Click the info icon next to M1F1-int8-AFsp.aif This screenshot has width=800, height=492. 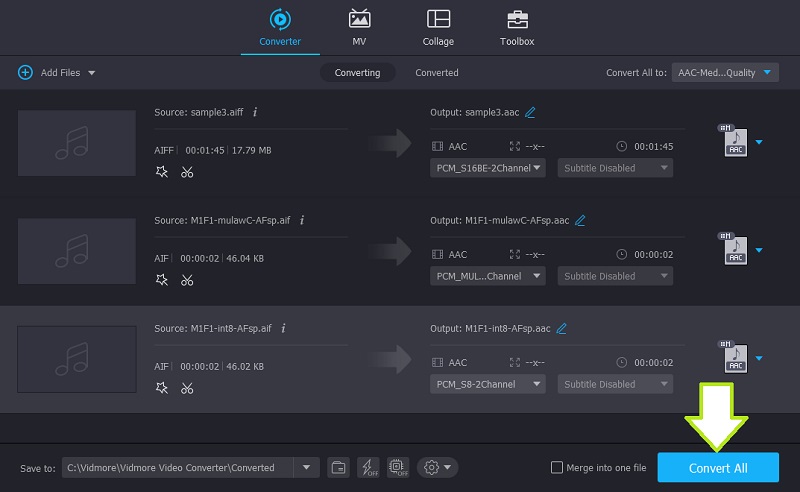click(283, 328)
